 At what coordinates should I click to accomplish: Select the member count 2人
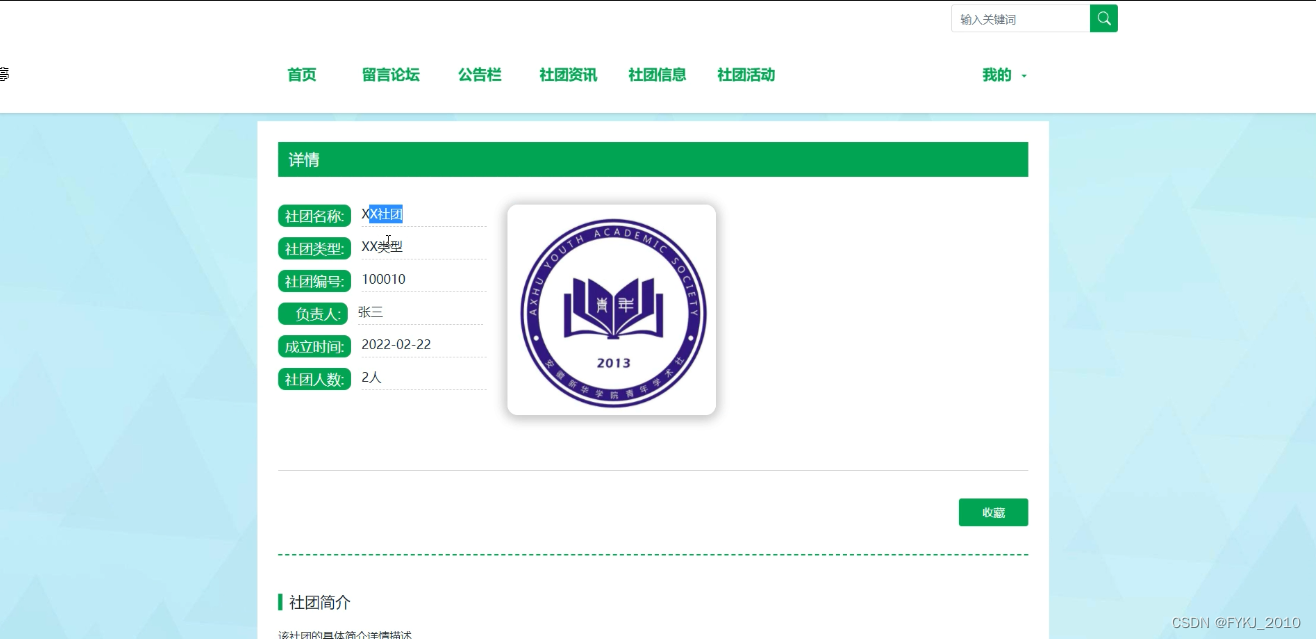coord(371,377)
